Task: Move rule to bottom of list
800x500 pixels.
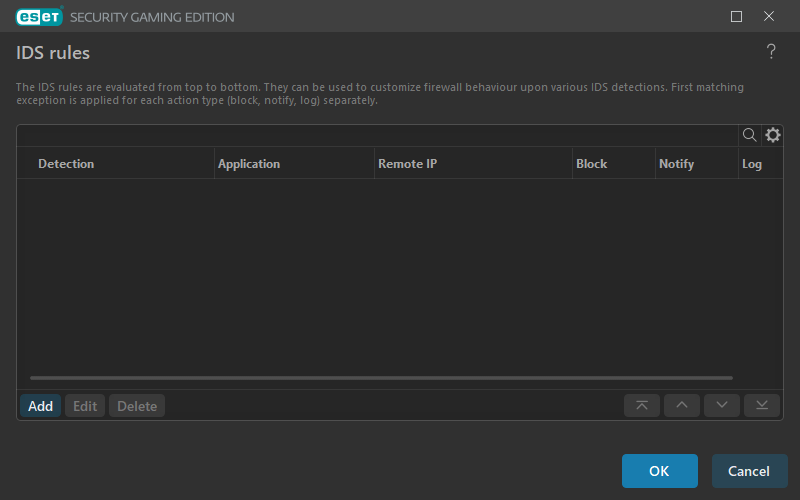Action: [x=762, y=406]
